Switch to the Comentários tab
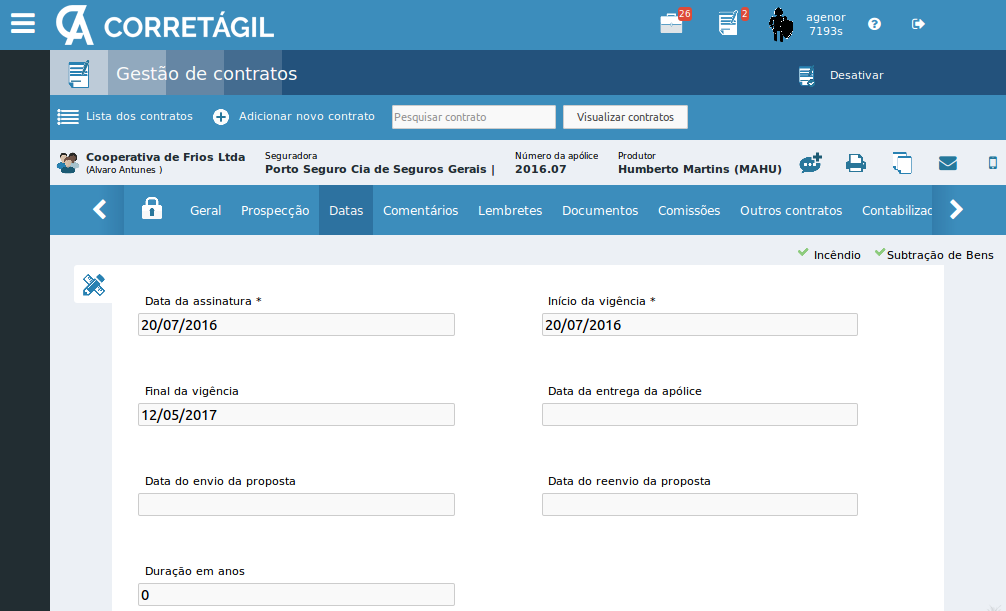1006x611 pixels. click(420, 210)
